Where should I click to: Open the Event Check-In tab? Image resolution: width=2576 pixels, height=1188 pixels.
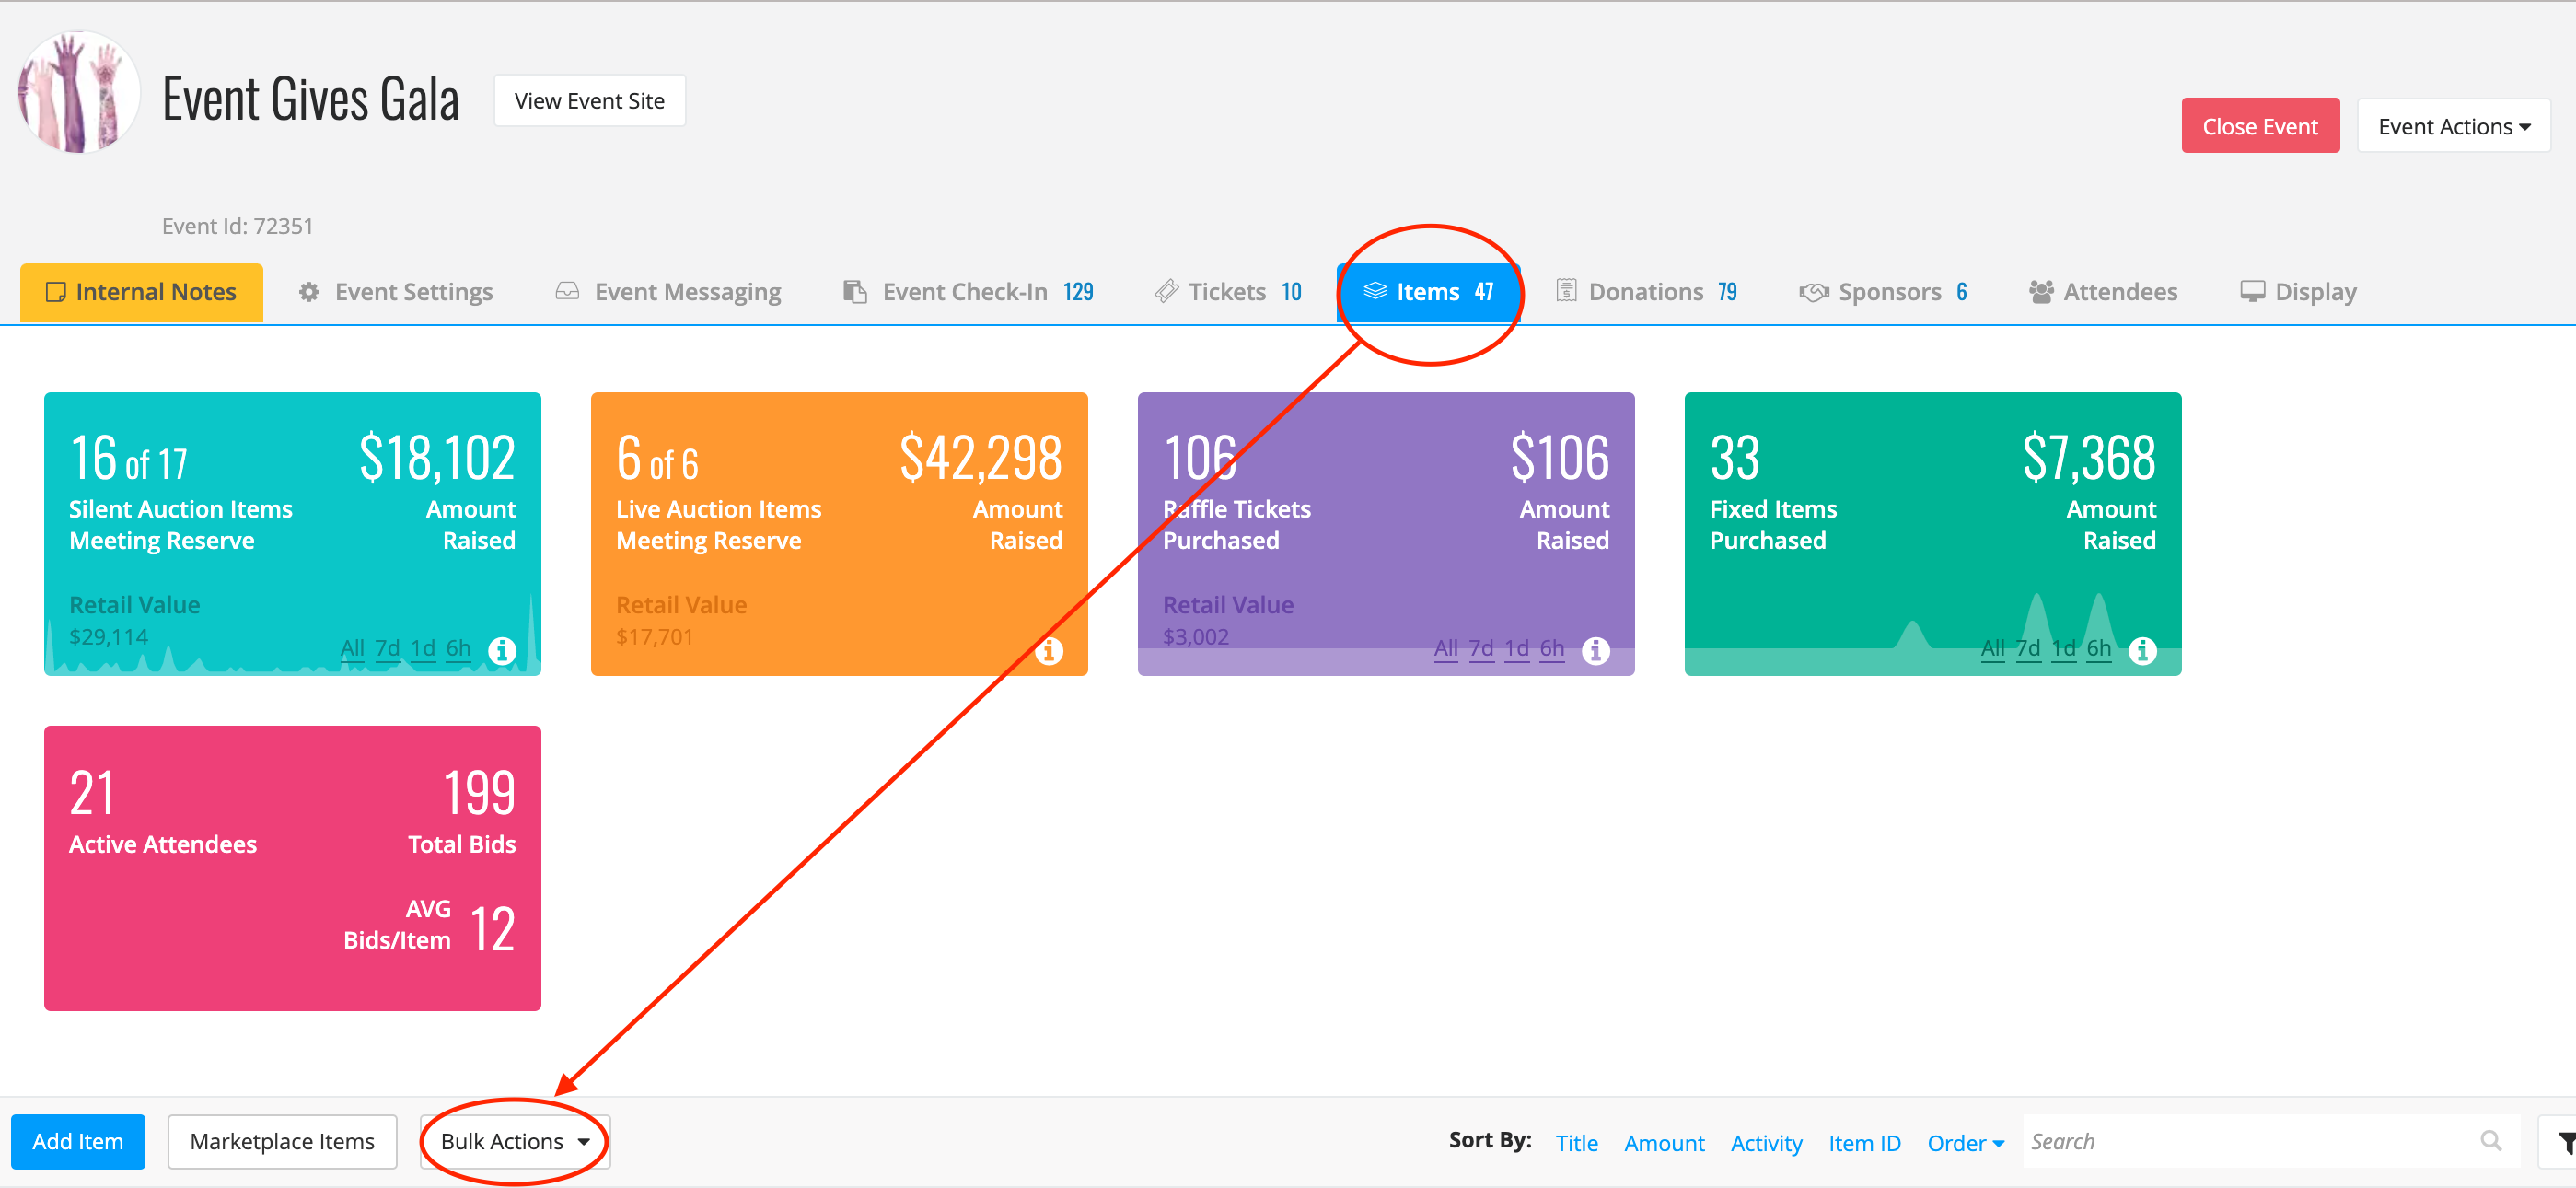[x=968, y=292]
